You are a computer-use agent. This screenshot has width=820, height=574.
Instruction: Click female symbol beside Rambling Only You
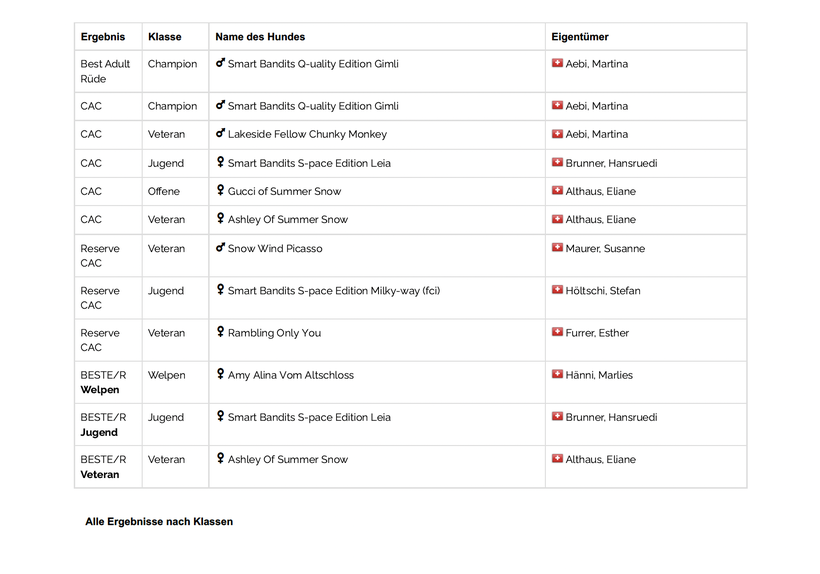(x=220, y=333)
